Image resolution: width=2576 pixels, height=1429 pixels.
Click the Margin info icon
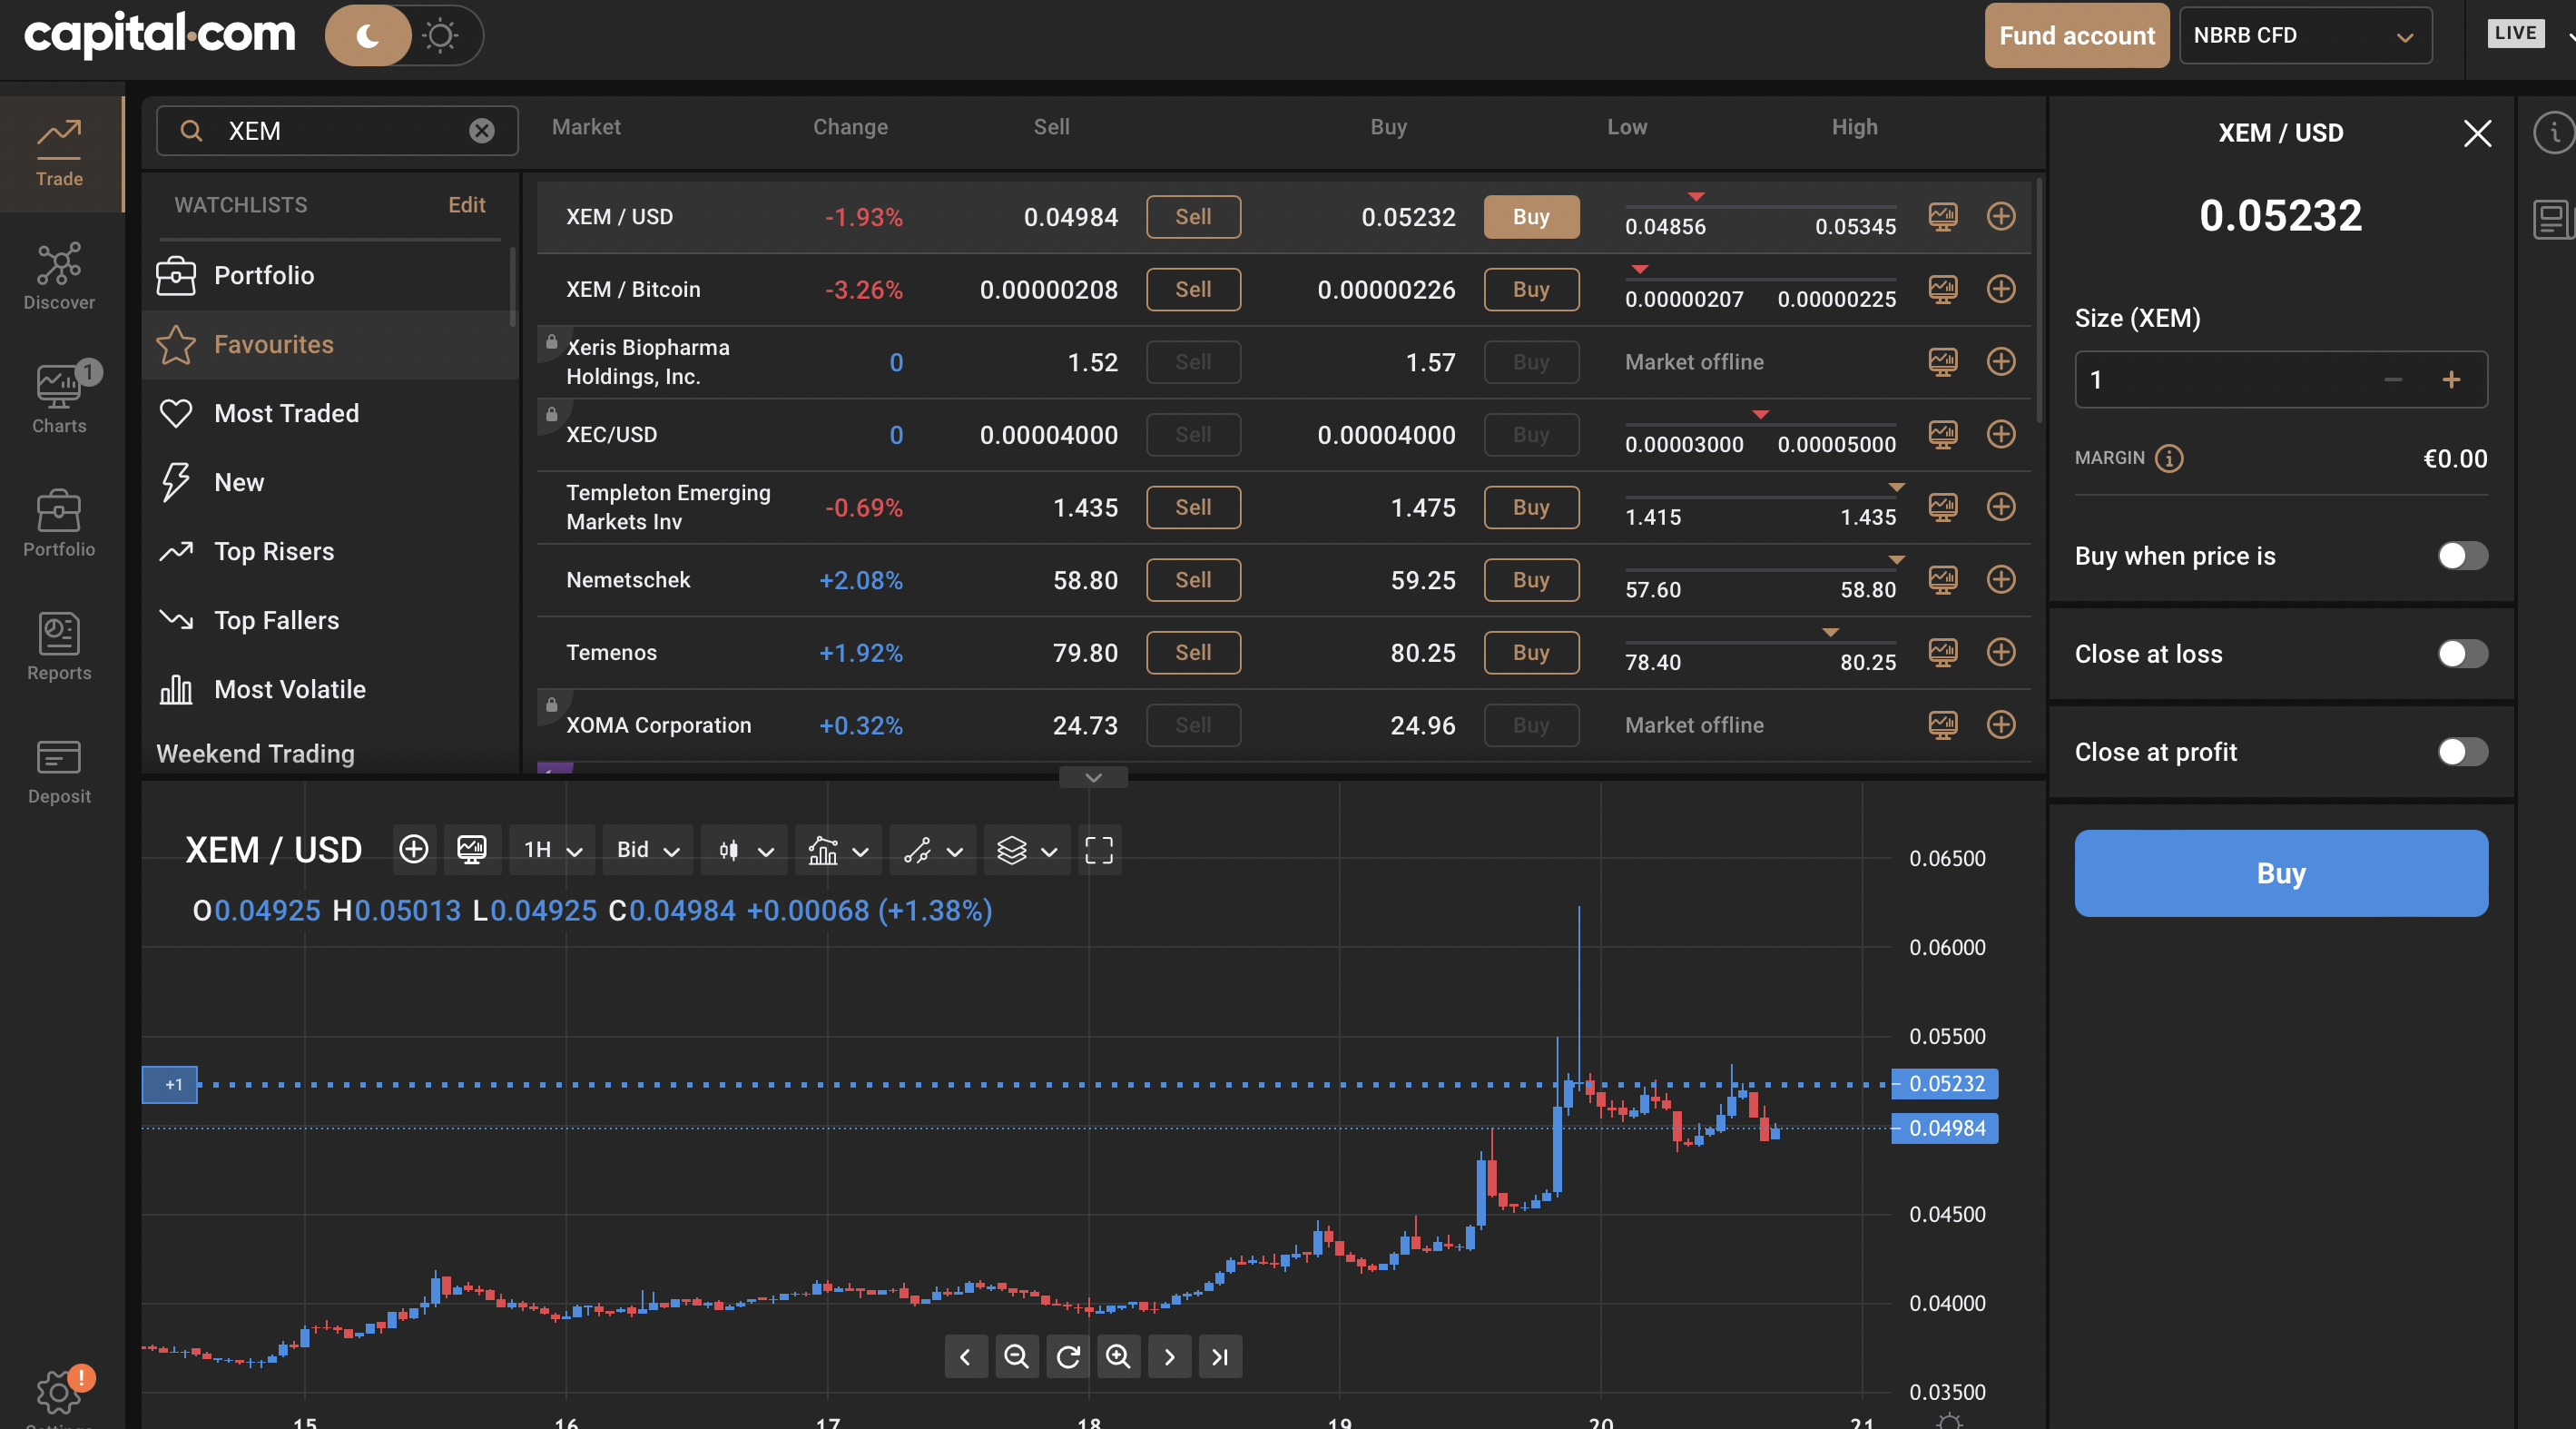click(x=2168, y=458)
